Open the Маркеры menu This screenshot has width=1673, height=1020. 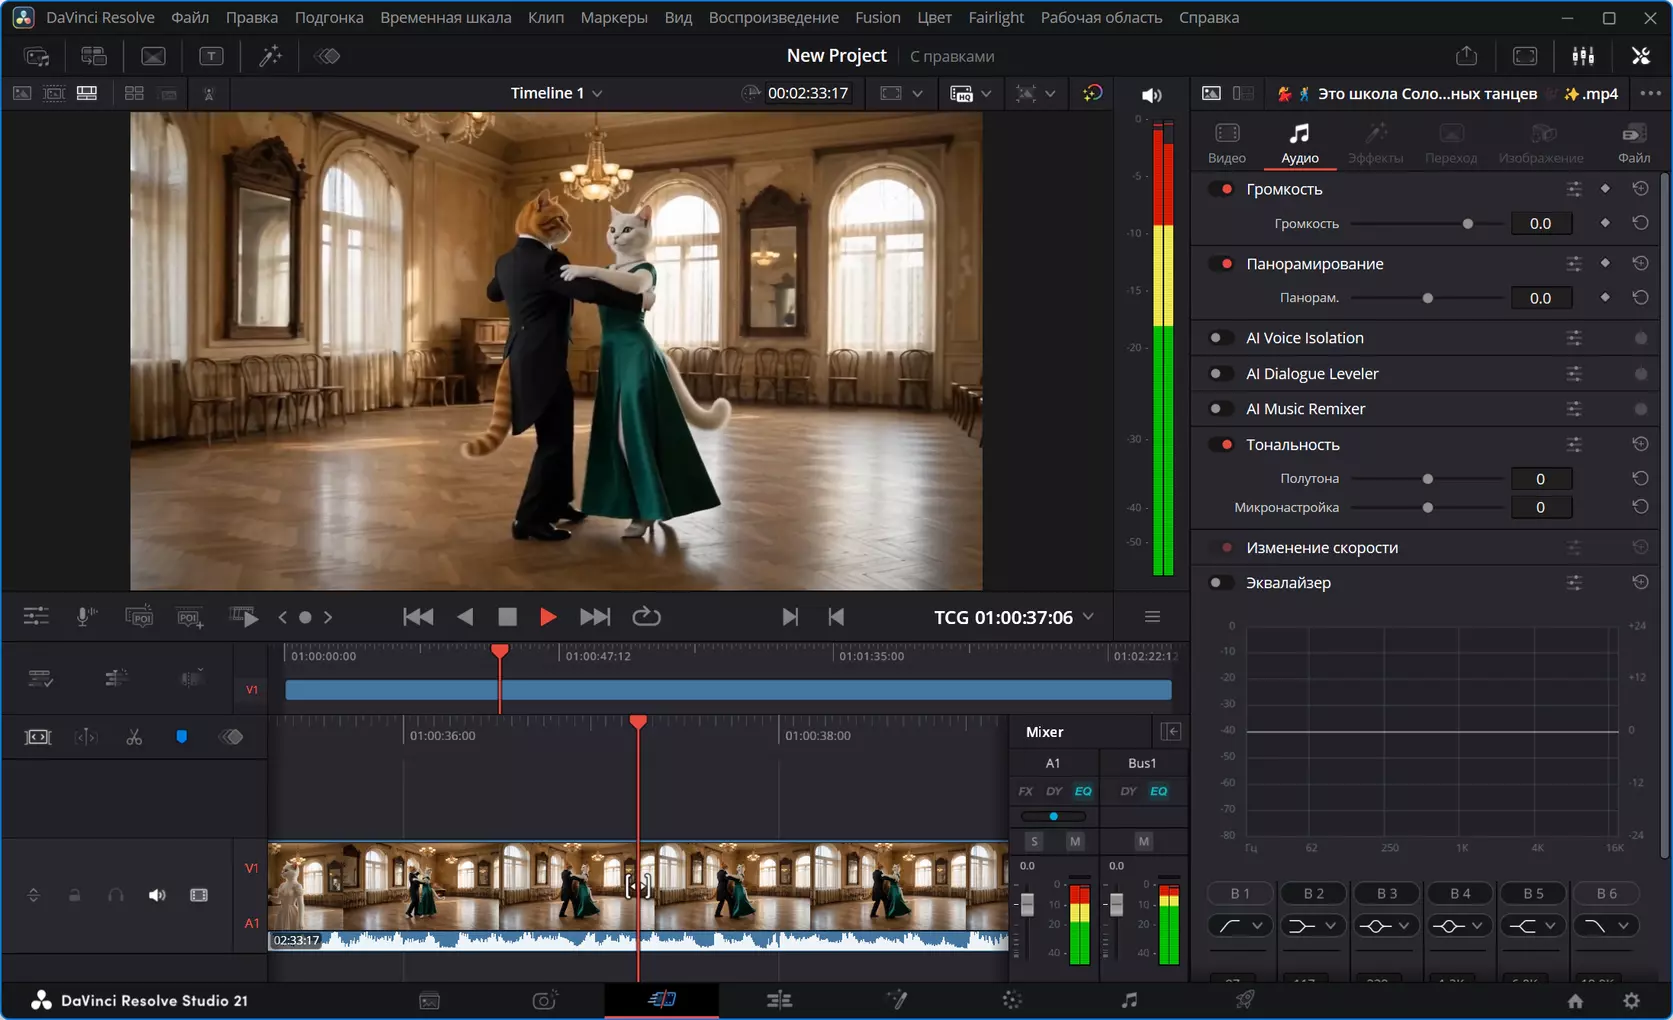pos(614,18)
